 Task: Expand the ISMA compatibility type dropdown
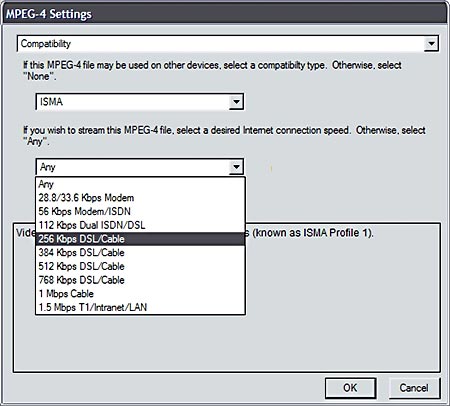(236, 102)
